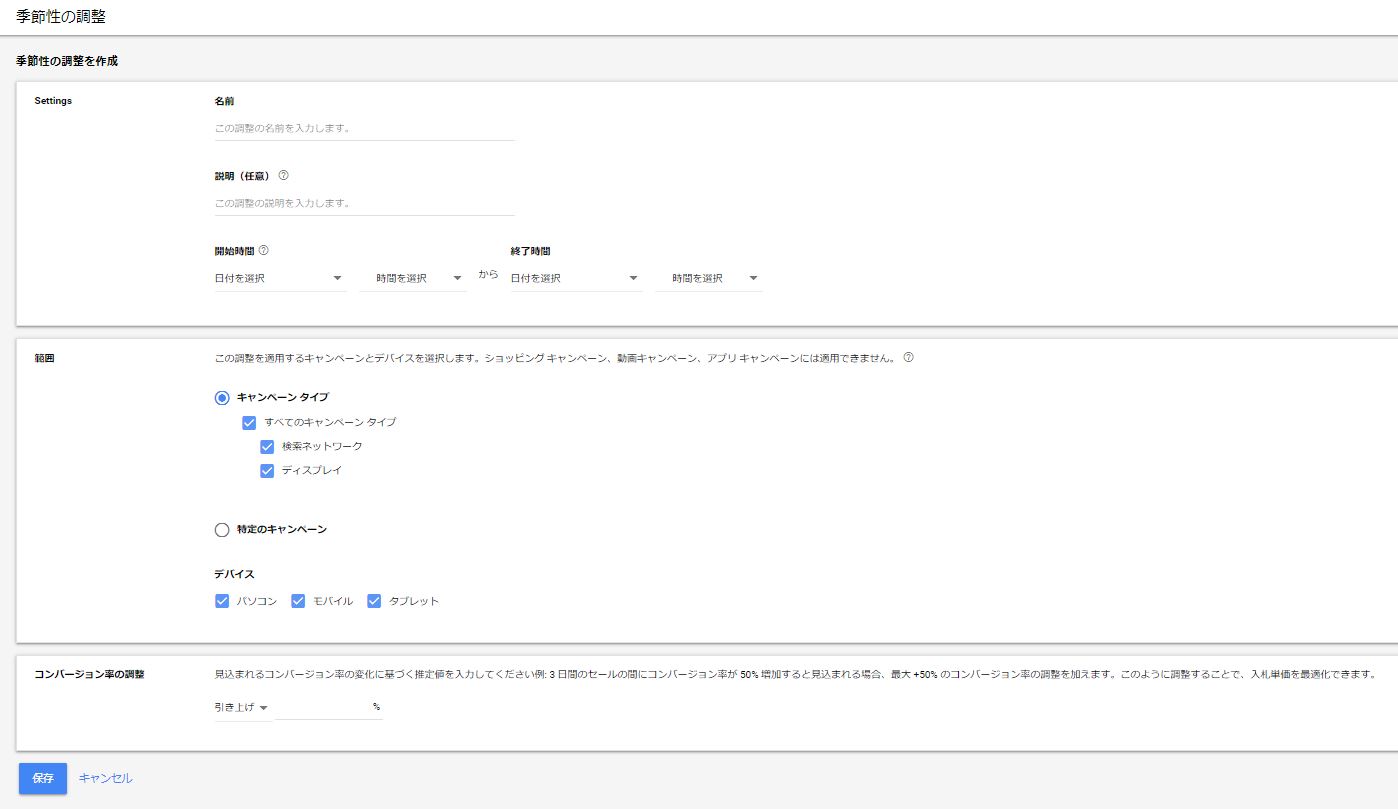Image resolution: width=1398 pixels, height=809 pixels.
Task: Toggle モバイル device checkbox
Action: (298, 601)
